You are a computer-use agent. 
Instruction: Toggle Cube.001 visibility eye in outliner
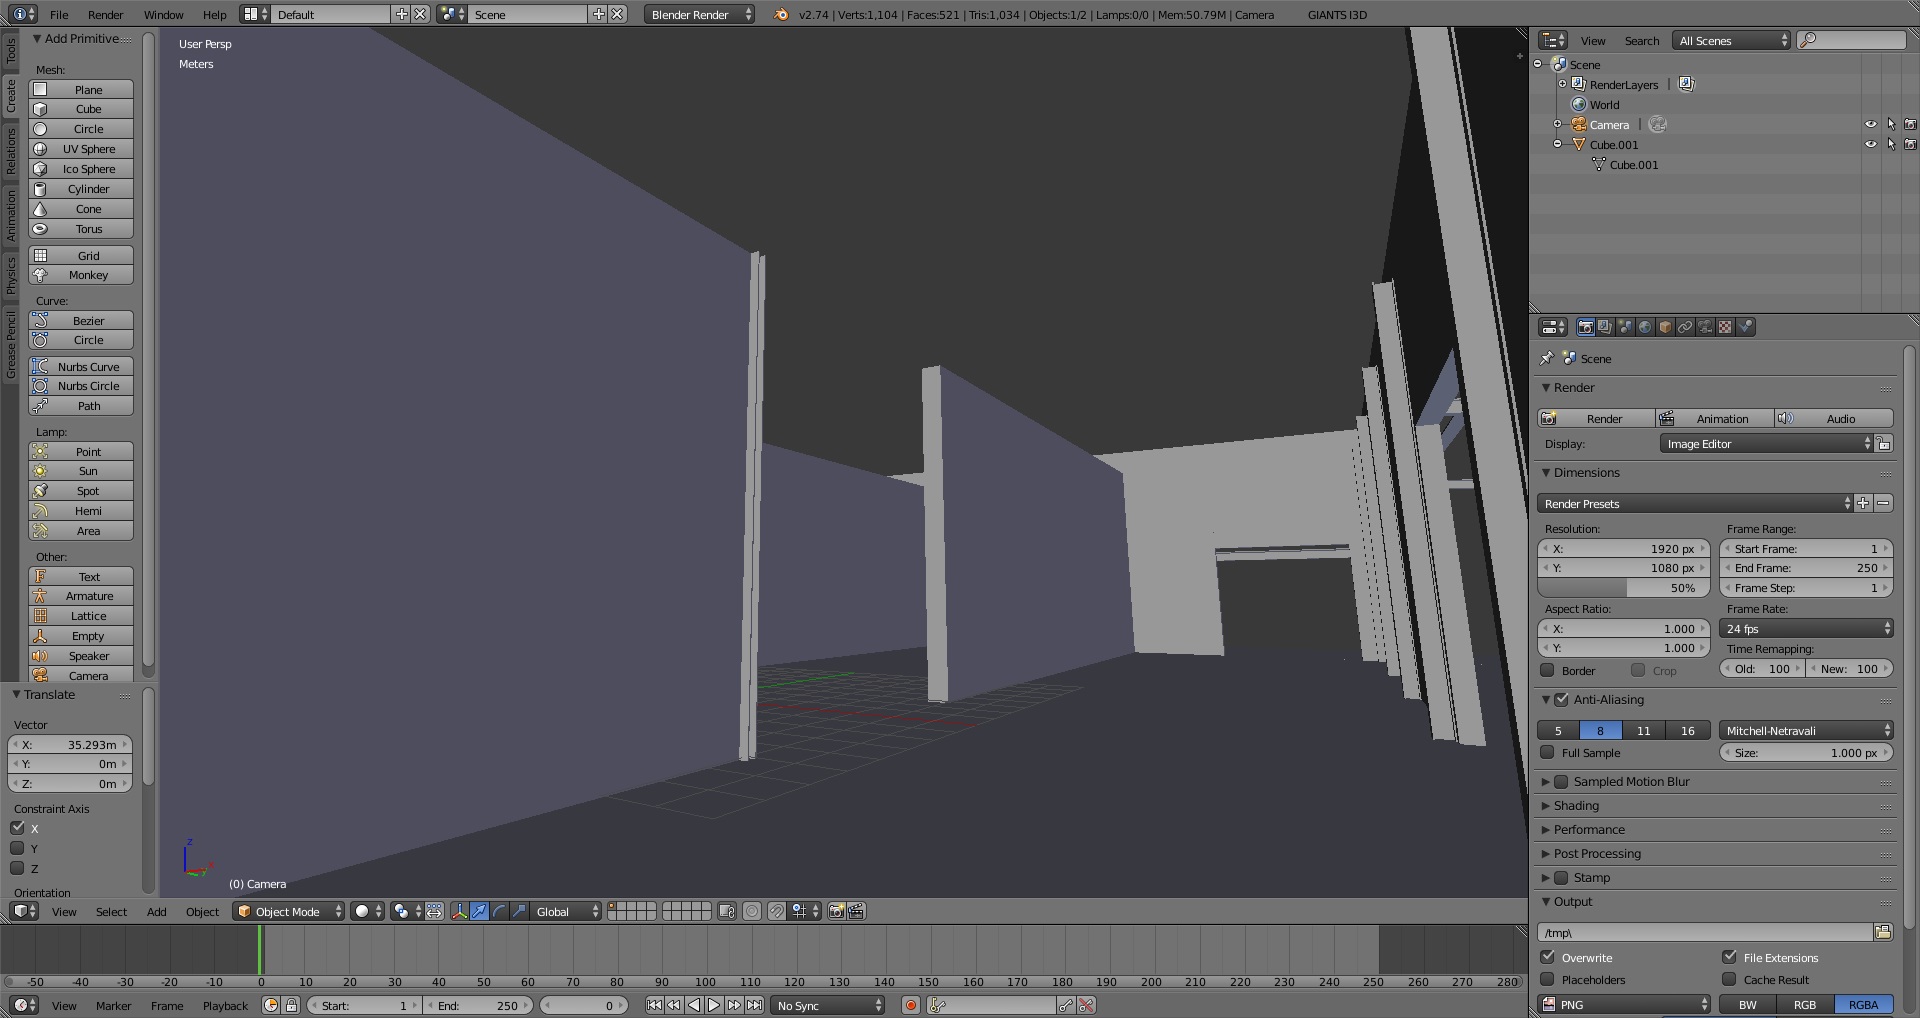point(1870,144)
